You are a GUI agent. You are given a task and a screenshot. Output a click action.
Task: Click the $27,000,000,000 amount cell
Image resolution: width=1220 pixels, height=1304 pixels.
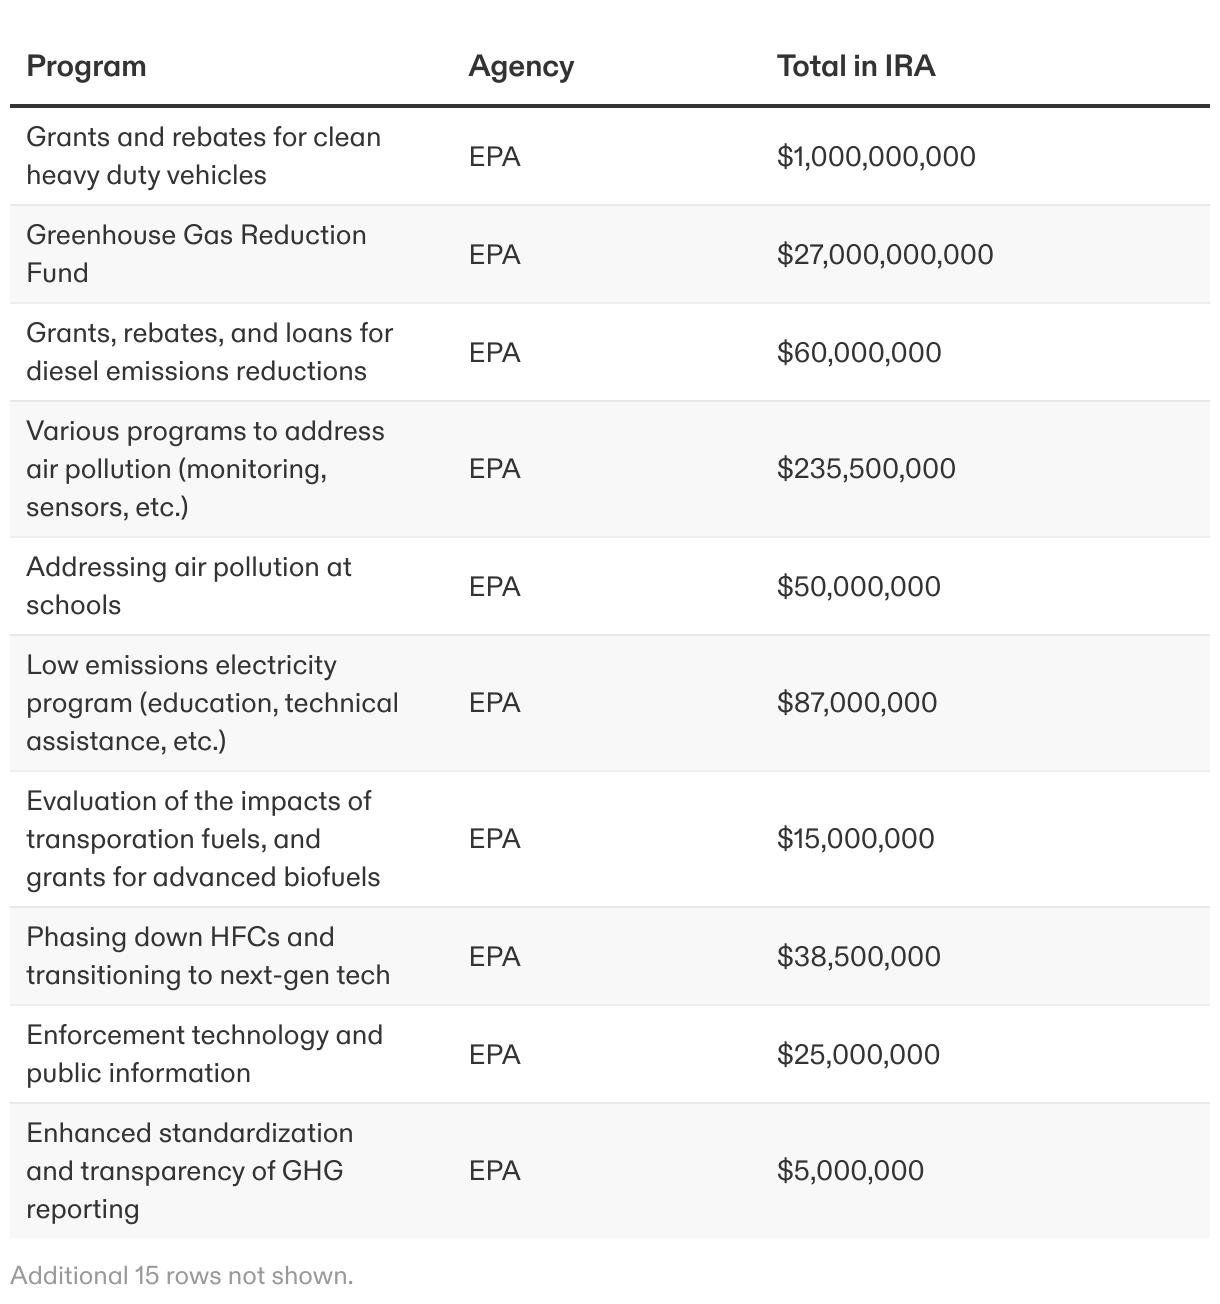tap(885, 254)
